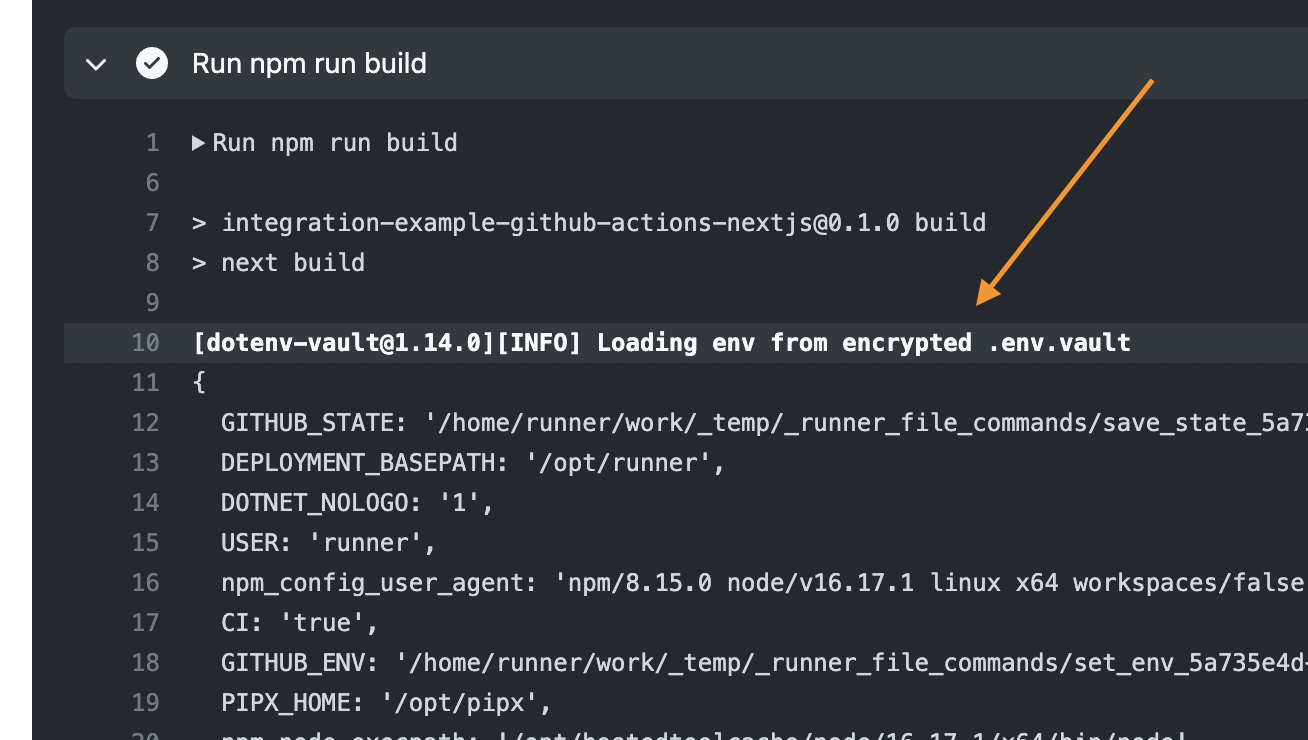Select line number 16 for npm_config_user_agent
Screen dimensions: 1308x740
[x=146, y=583]
